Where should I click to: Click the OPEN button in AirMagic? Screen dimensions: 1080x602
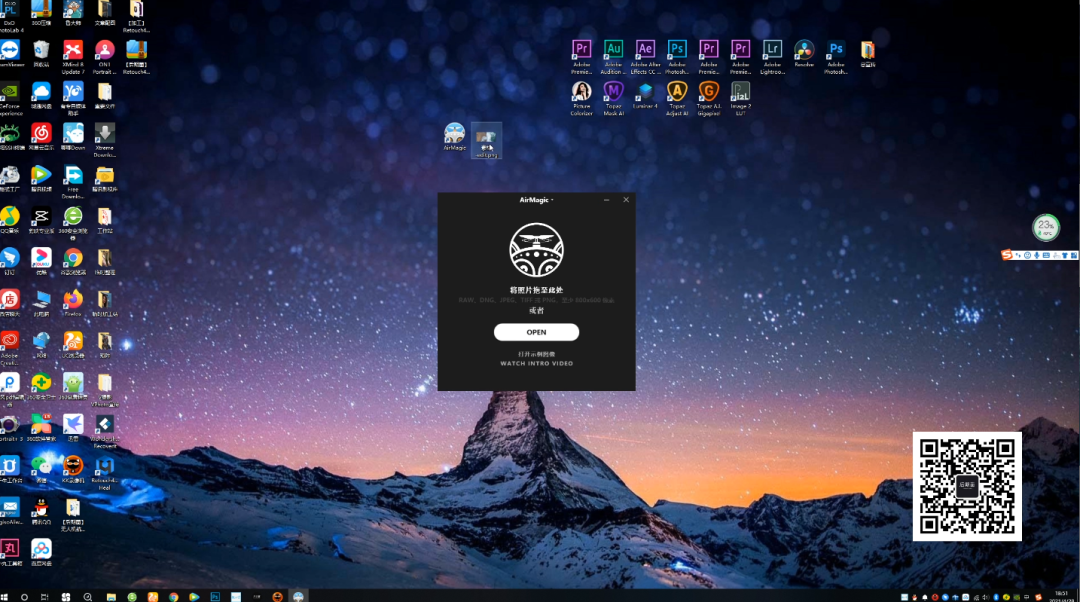(536, 332)
